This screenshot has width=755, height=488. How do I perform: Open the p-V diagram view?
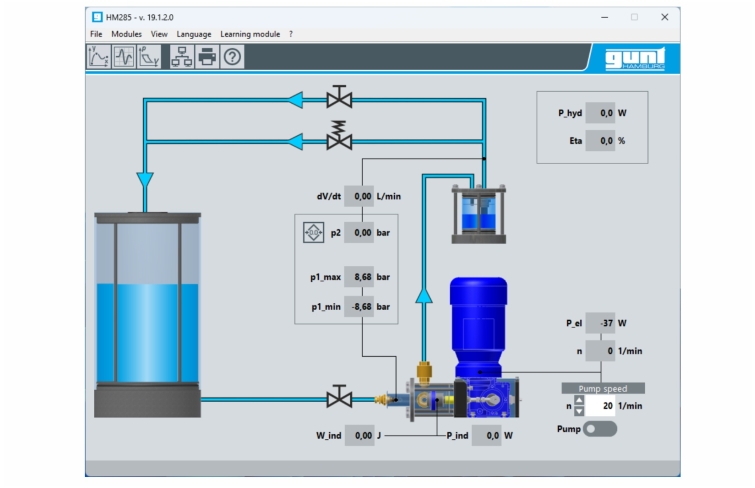[148, 57]
